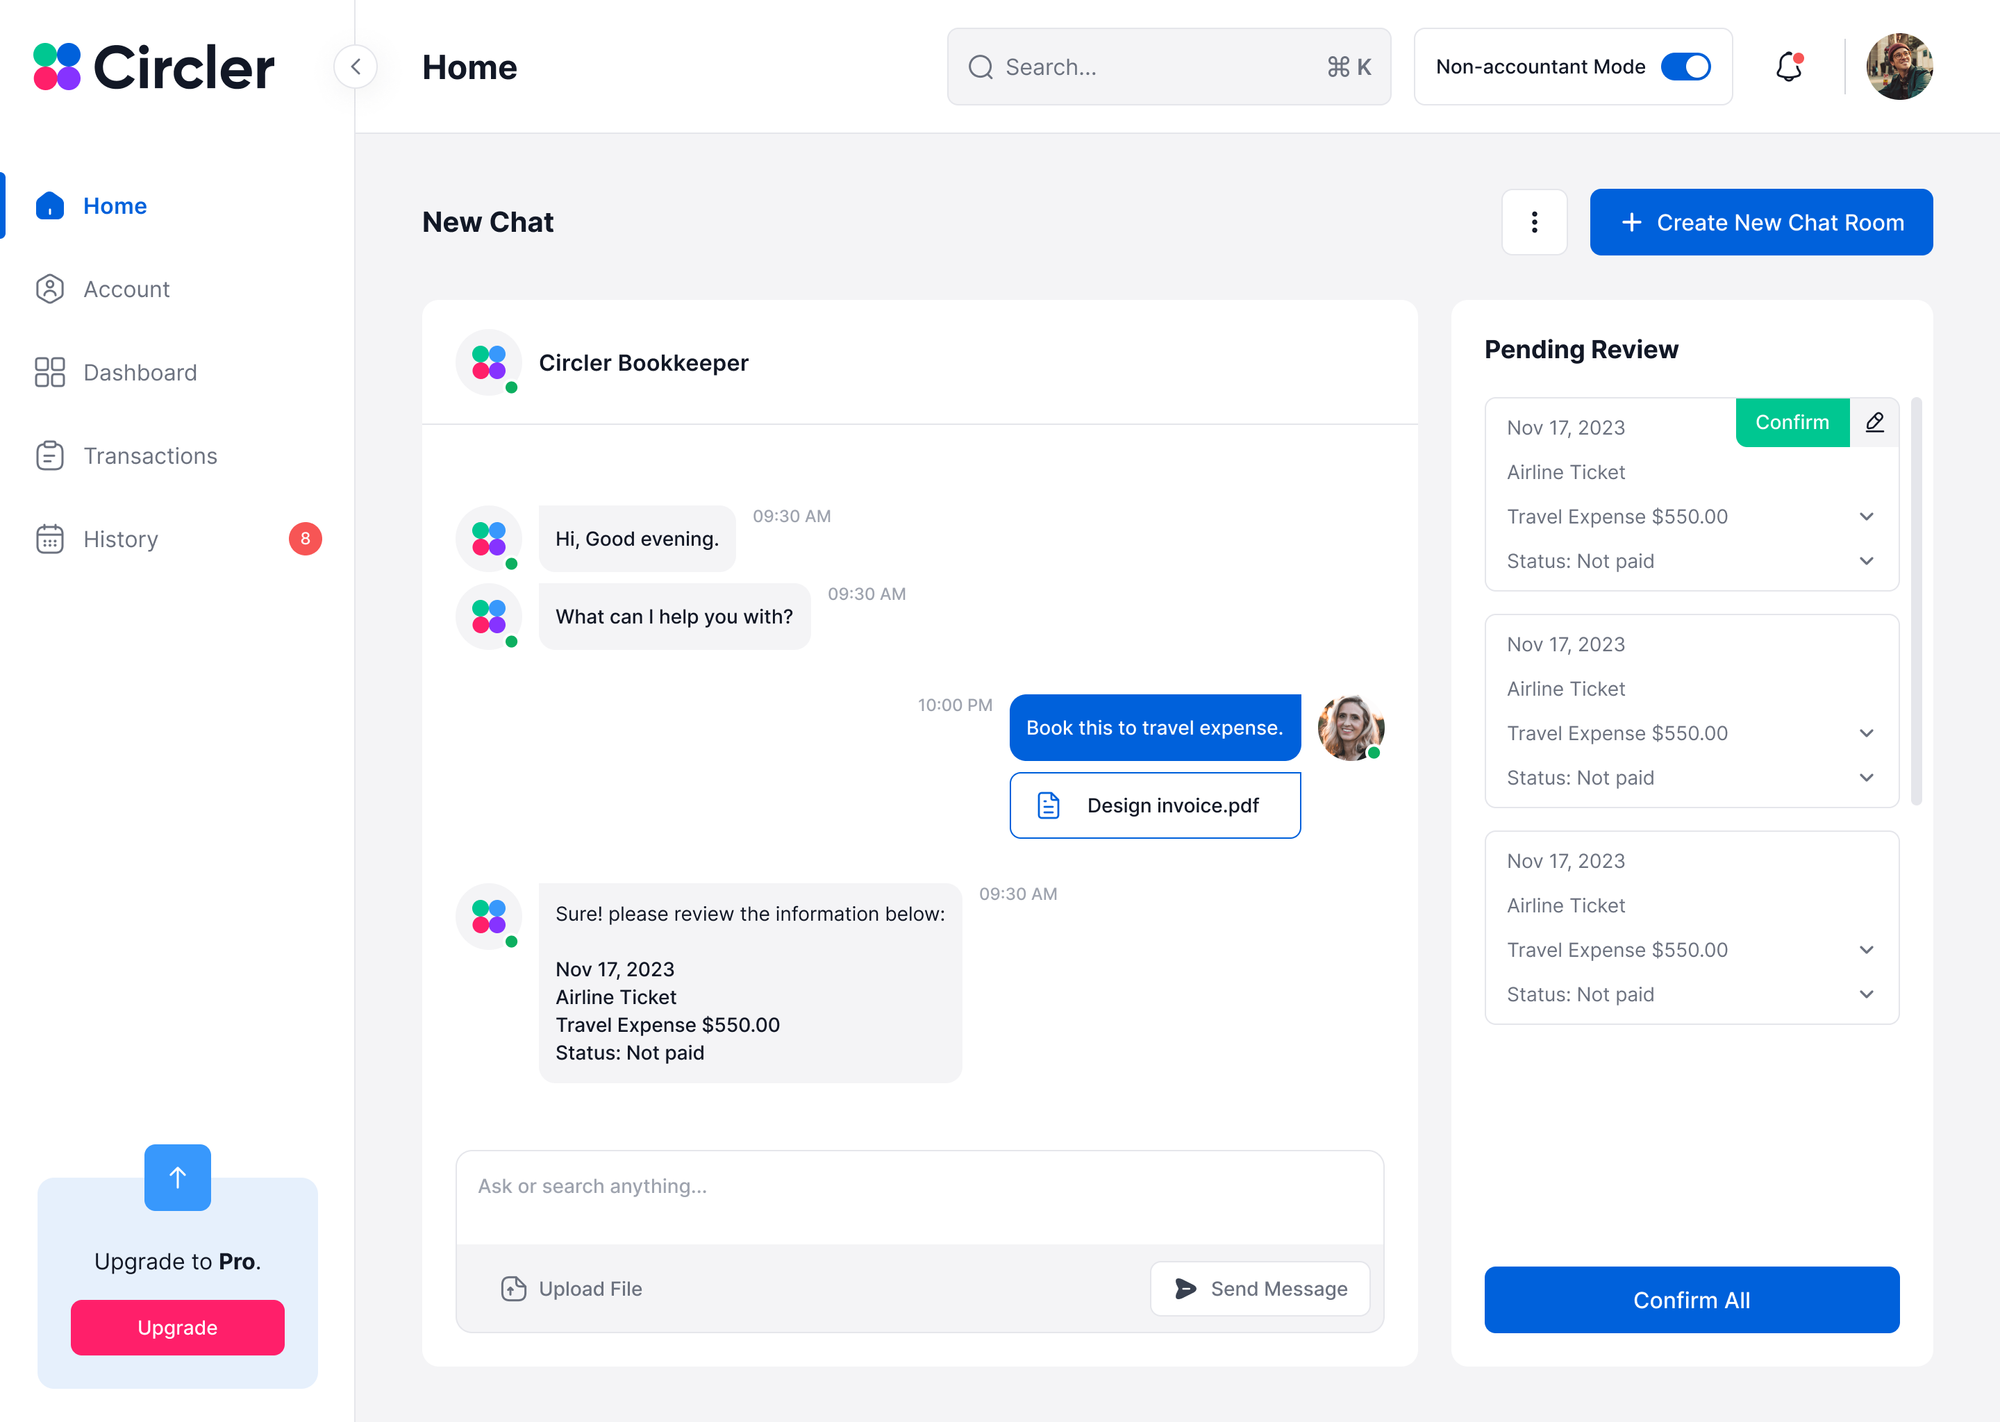The width and height of the screenshot is (2000, 1422).
Task: Open the three-dot chat options menu
Action: pyautogui.click(x=1534, y=222)
